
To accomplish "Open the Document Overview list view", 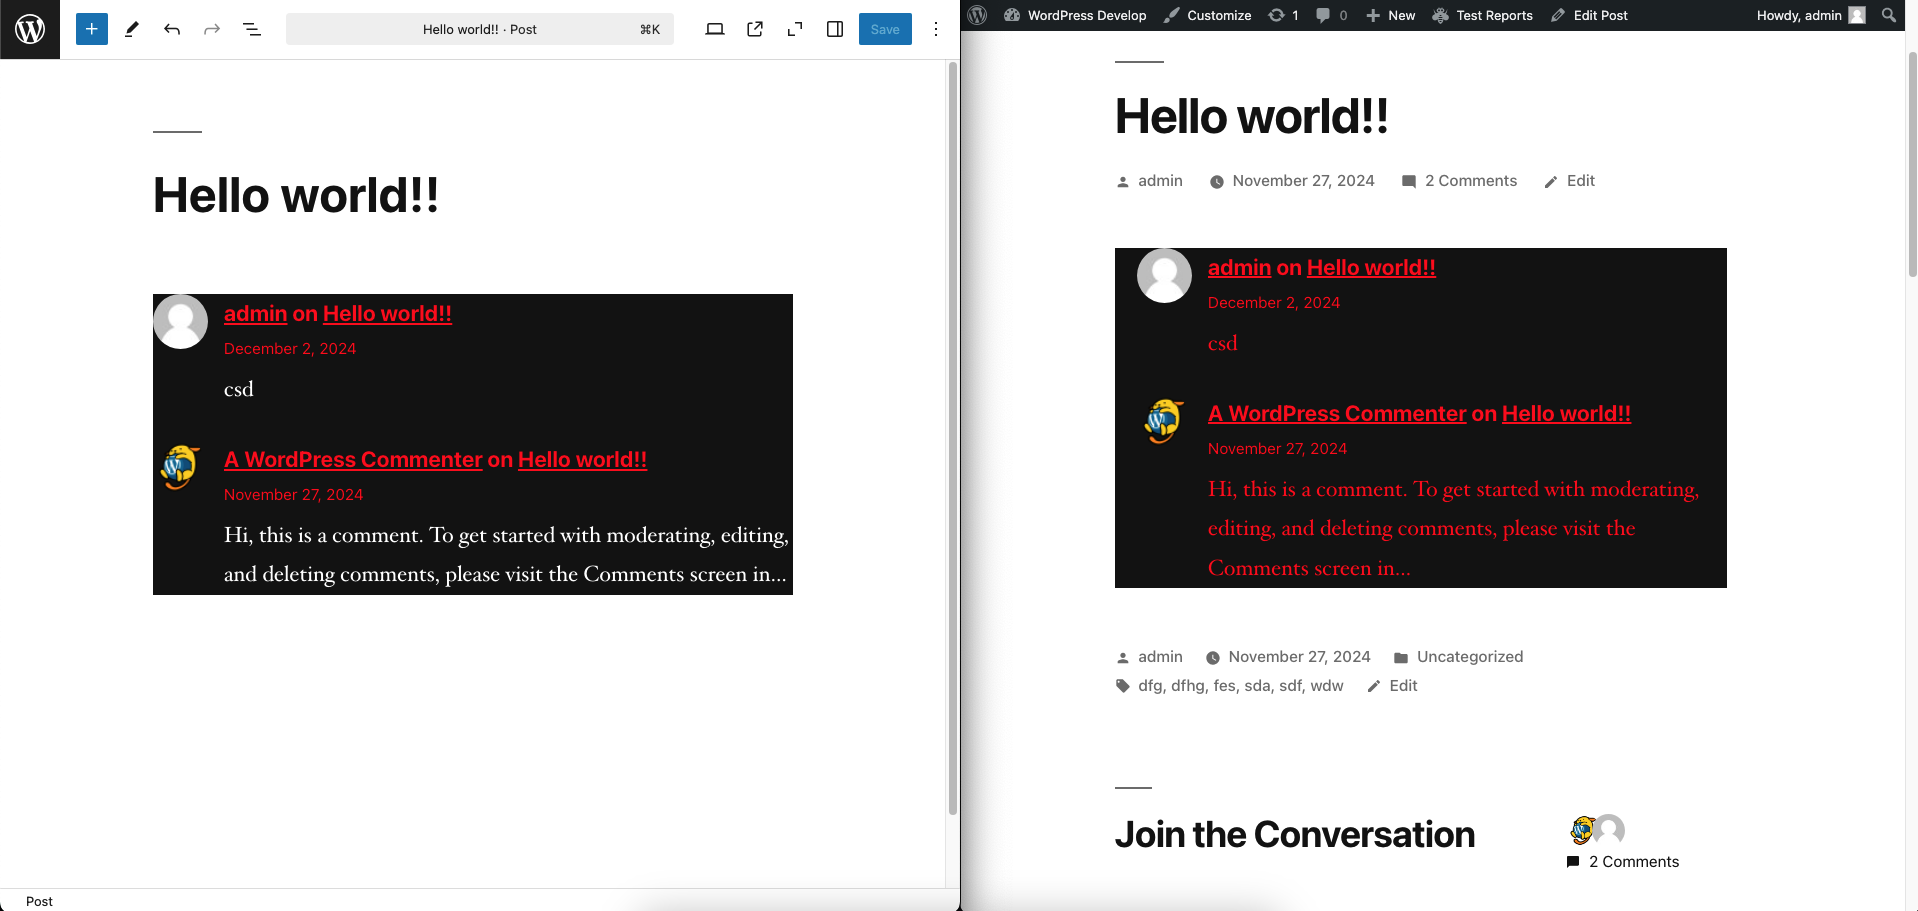I will click(252, 29).
